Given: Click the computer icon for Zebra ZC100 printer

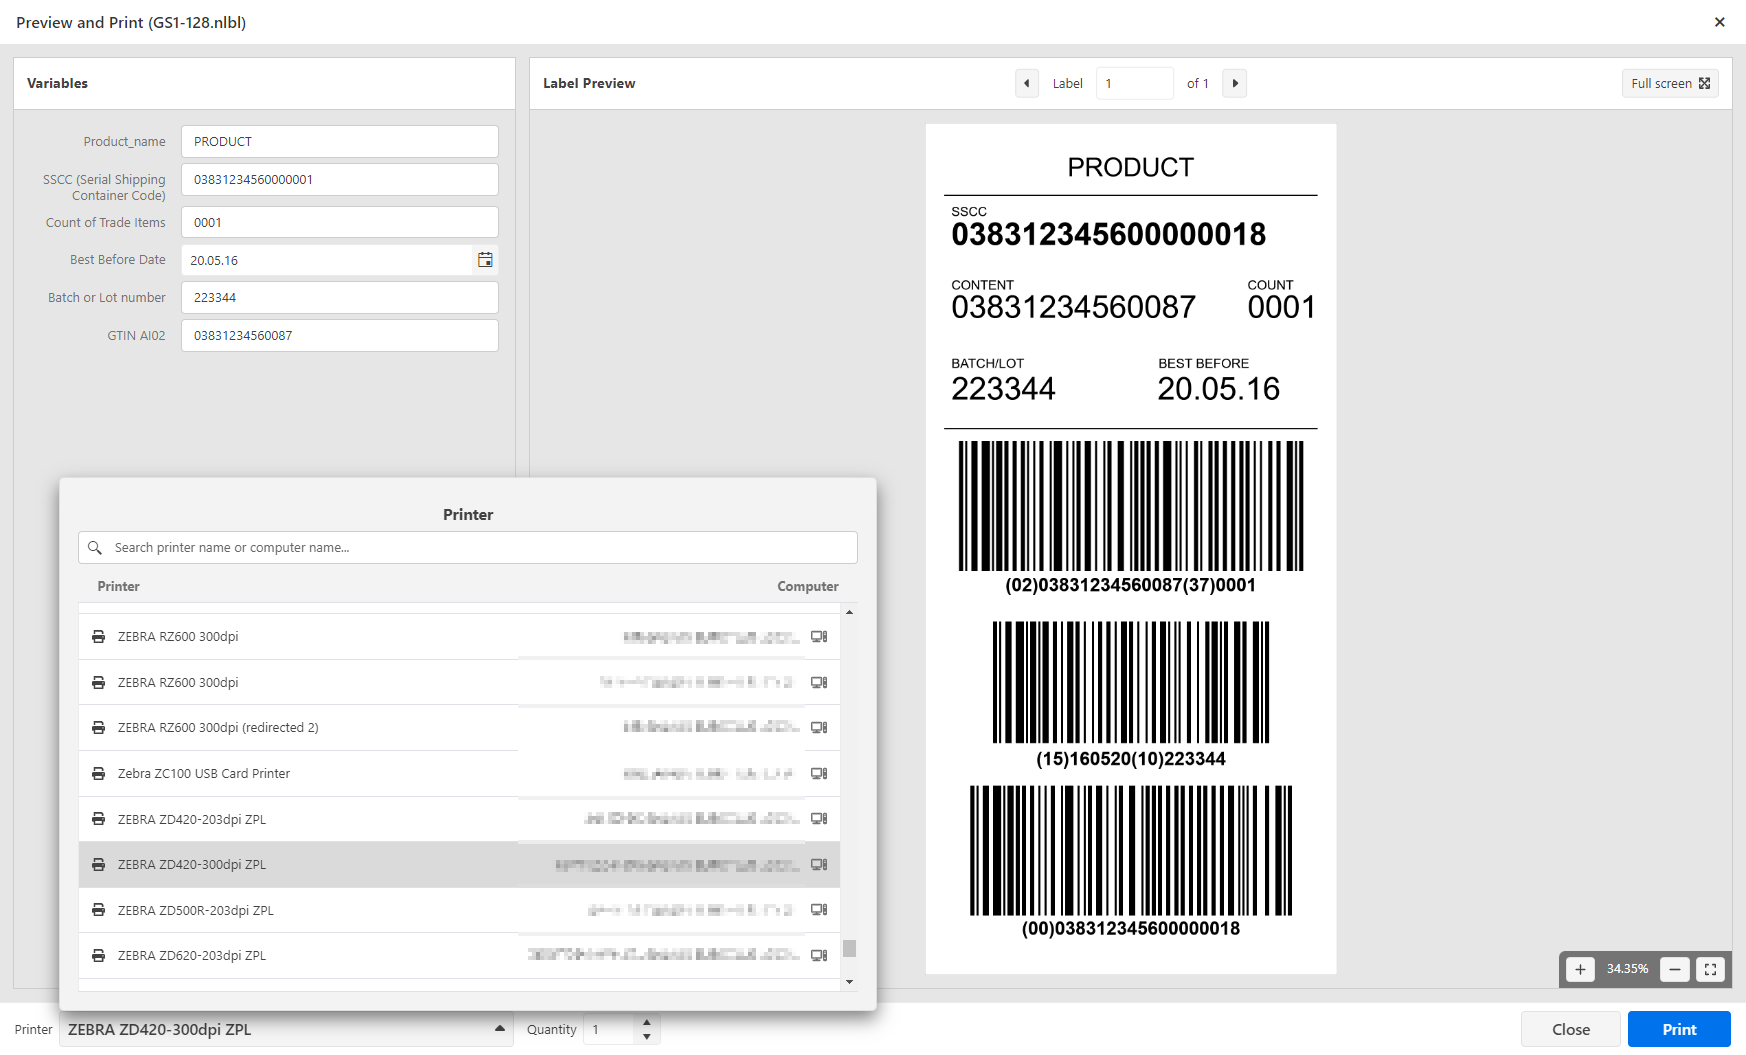Looking at the screenshot, I should 819,774.
